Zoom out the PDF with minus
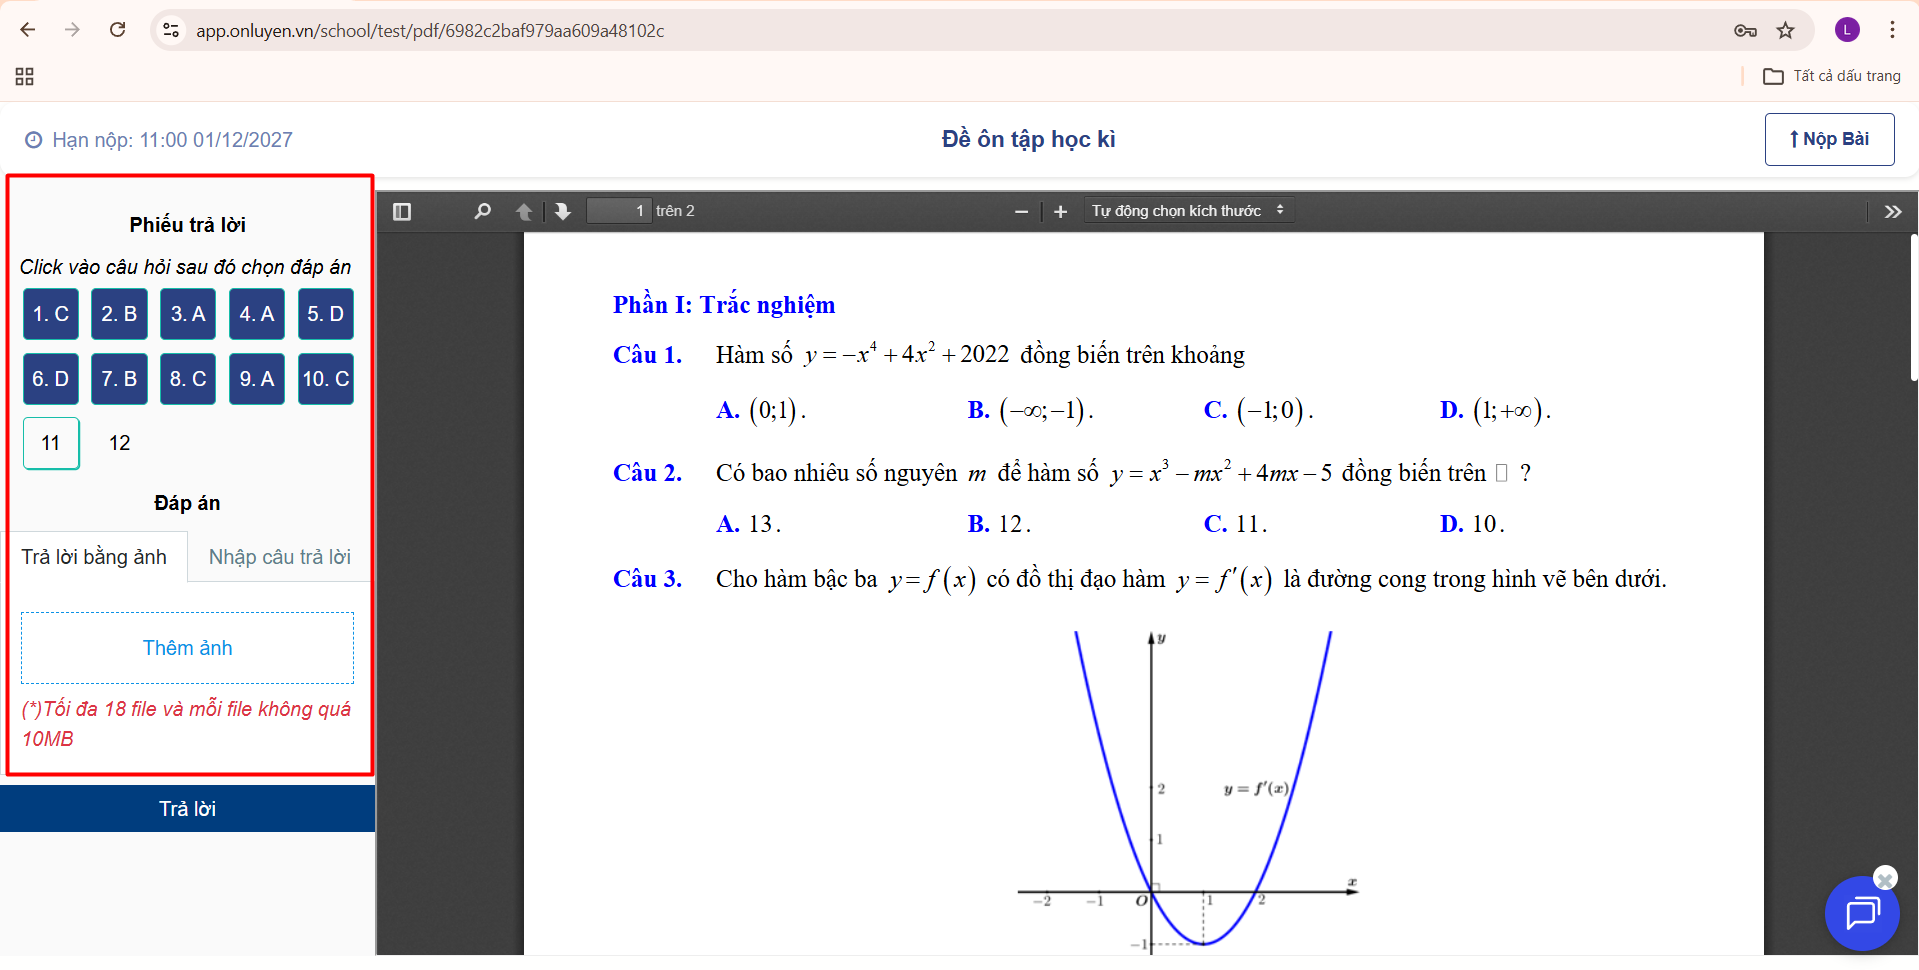 point(1021,212)
